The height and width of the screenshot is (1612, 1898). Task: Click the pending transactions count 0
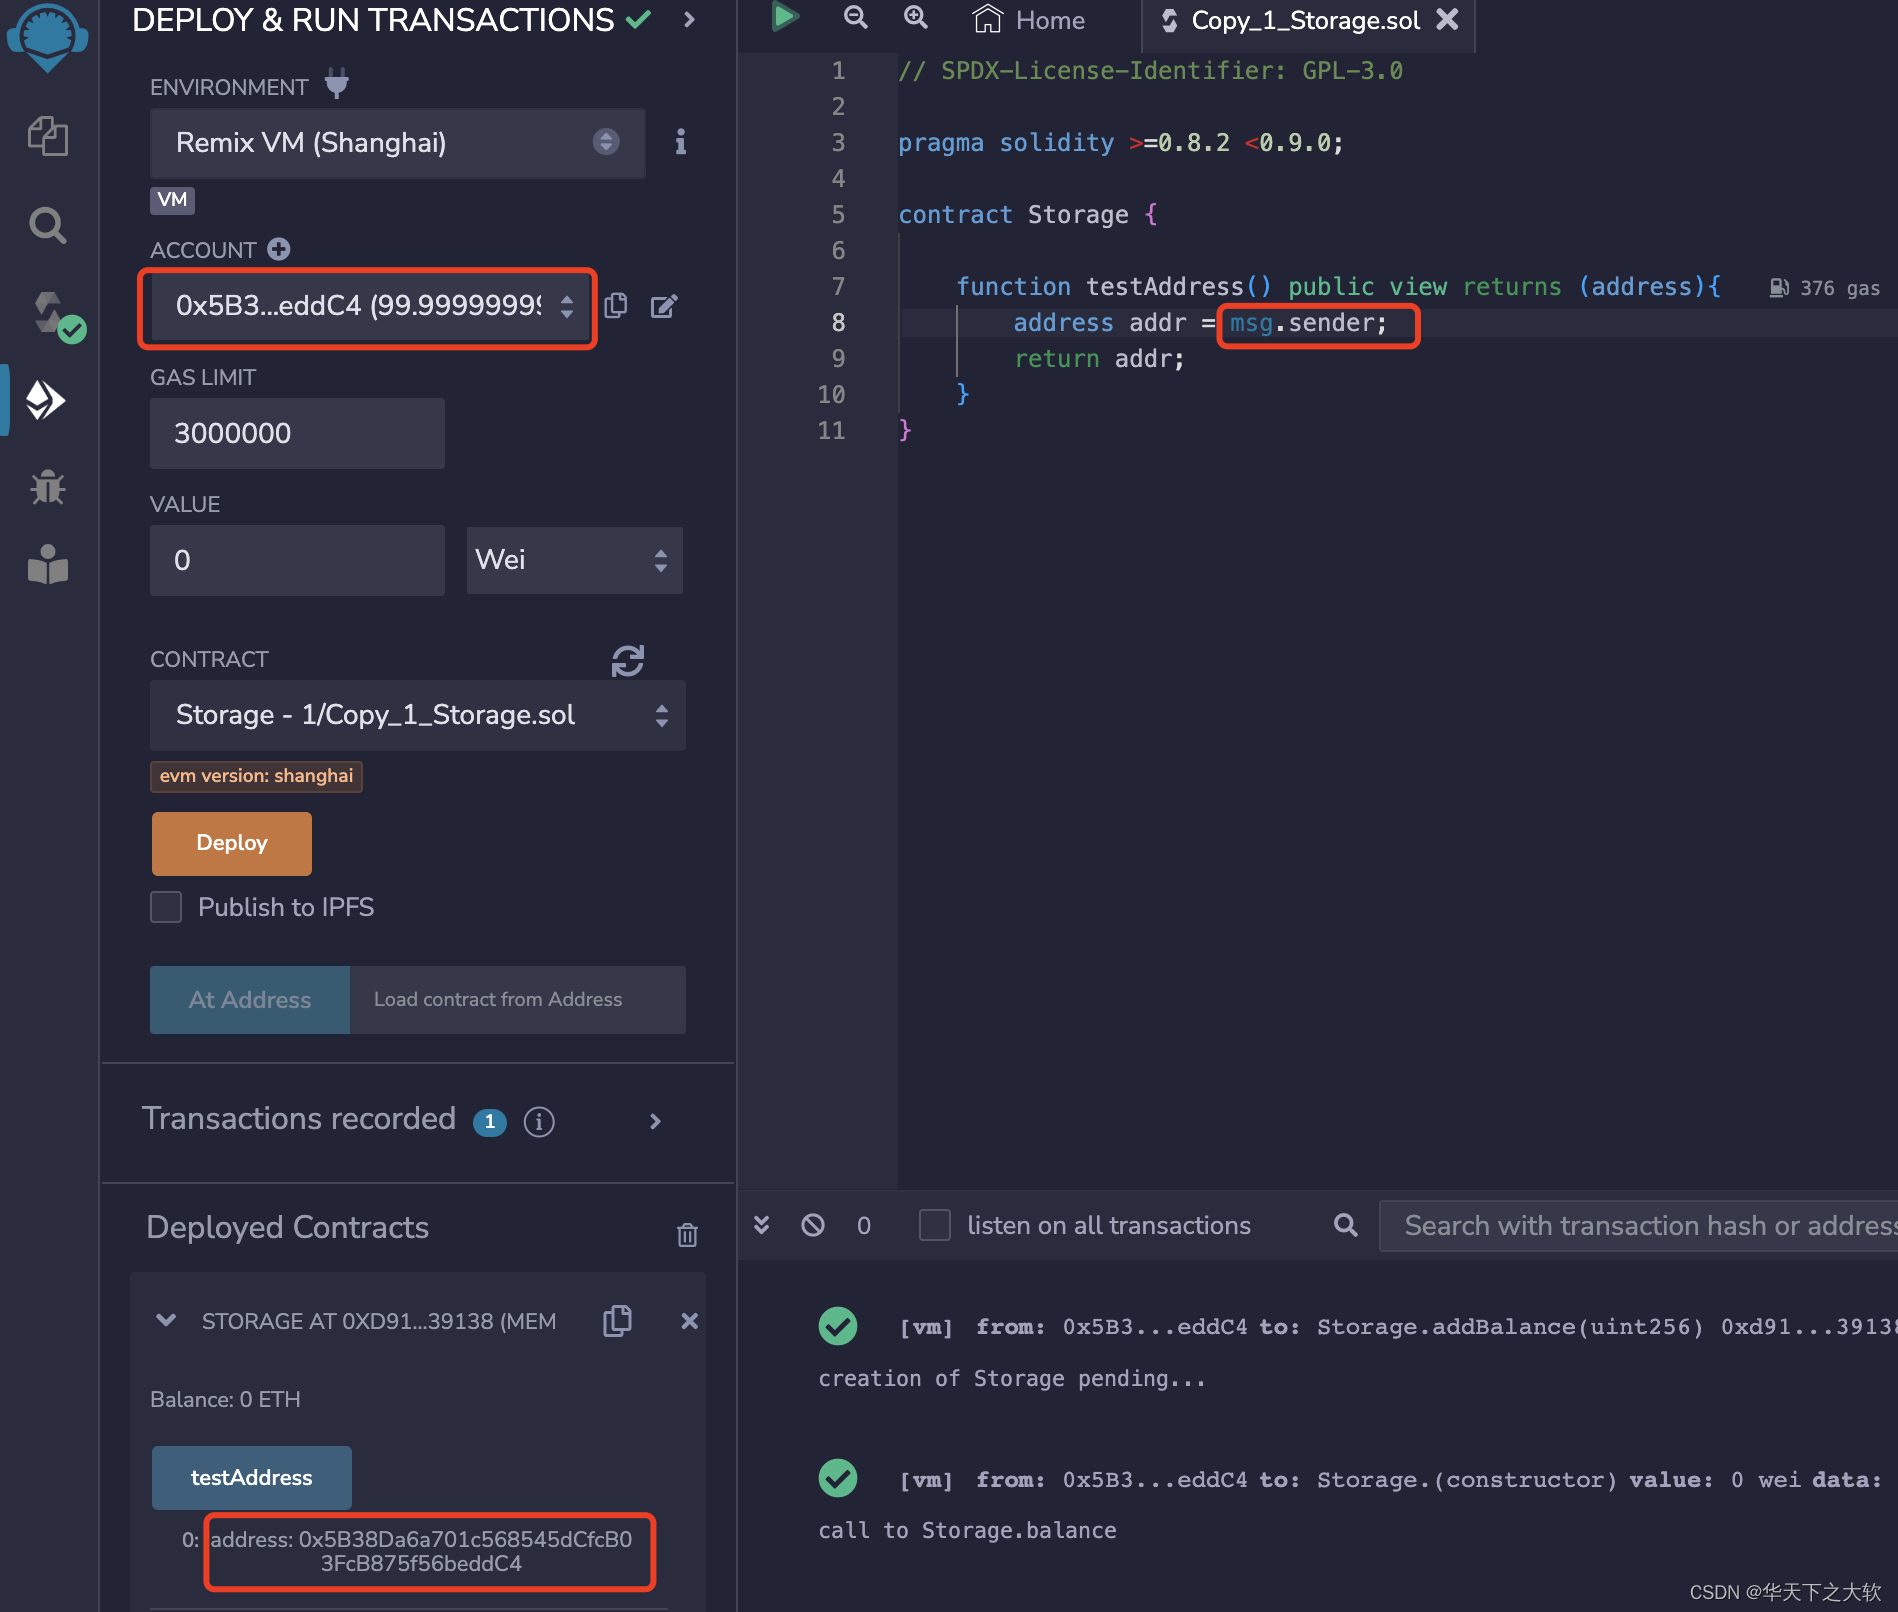tap(864, 1225)
